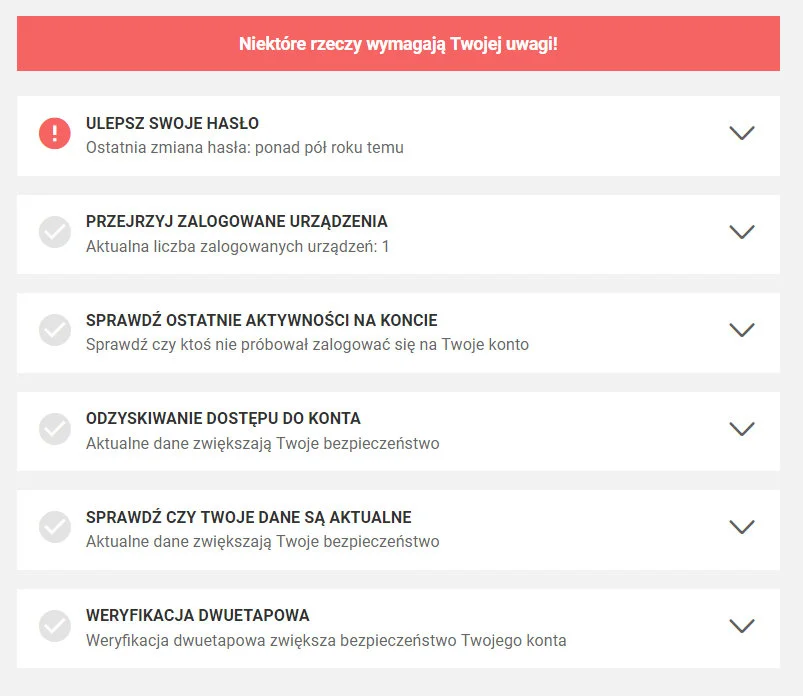This screenshot has height=696, width=803.
Task: Expand the ULEPSZ SWOJE HASŁO section chevron
Action: coord(741,132)
